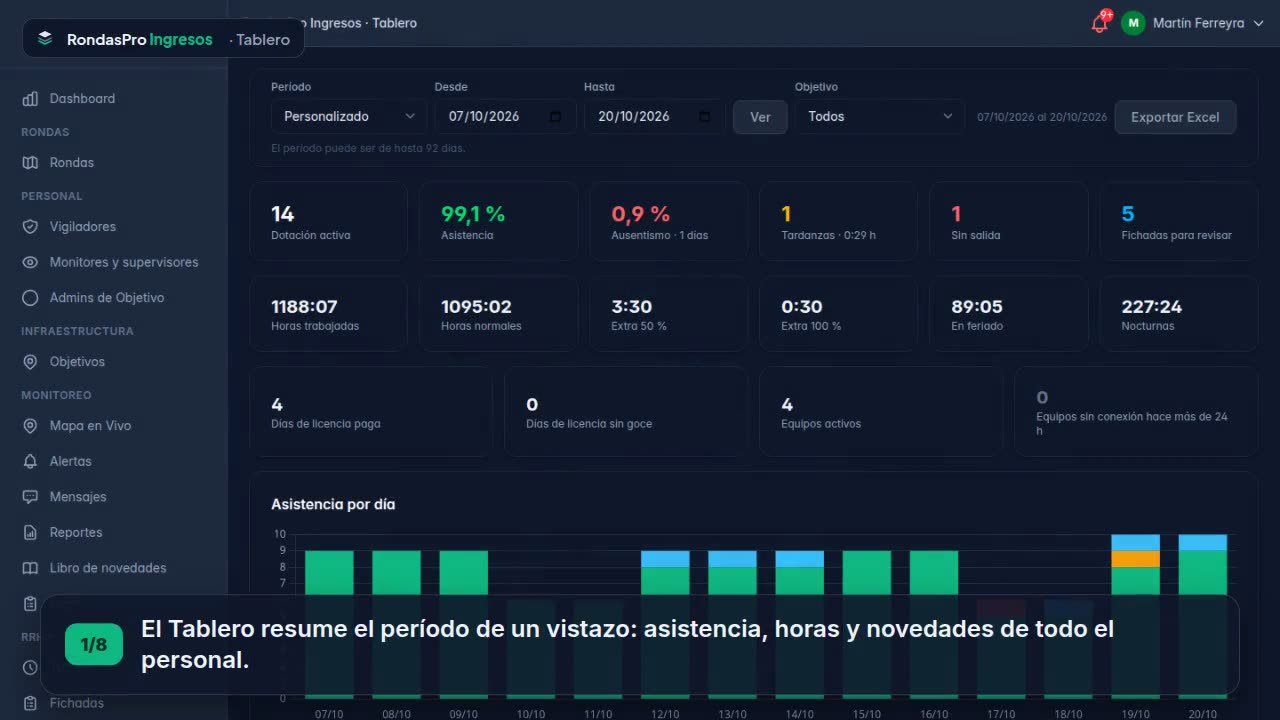This screenshot has height=720, width=1280.
Task: Click the "Extra 50 %" card label
Action: point(639,326)
